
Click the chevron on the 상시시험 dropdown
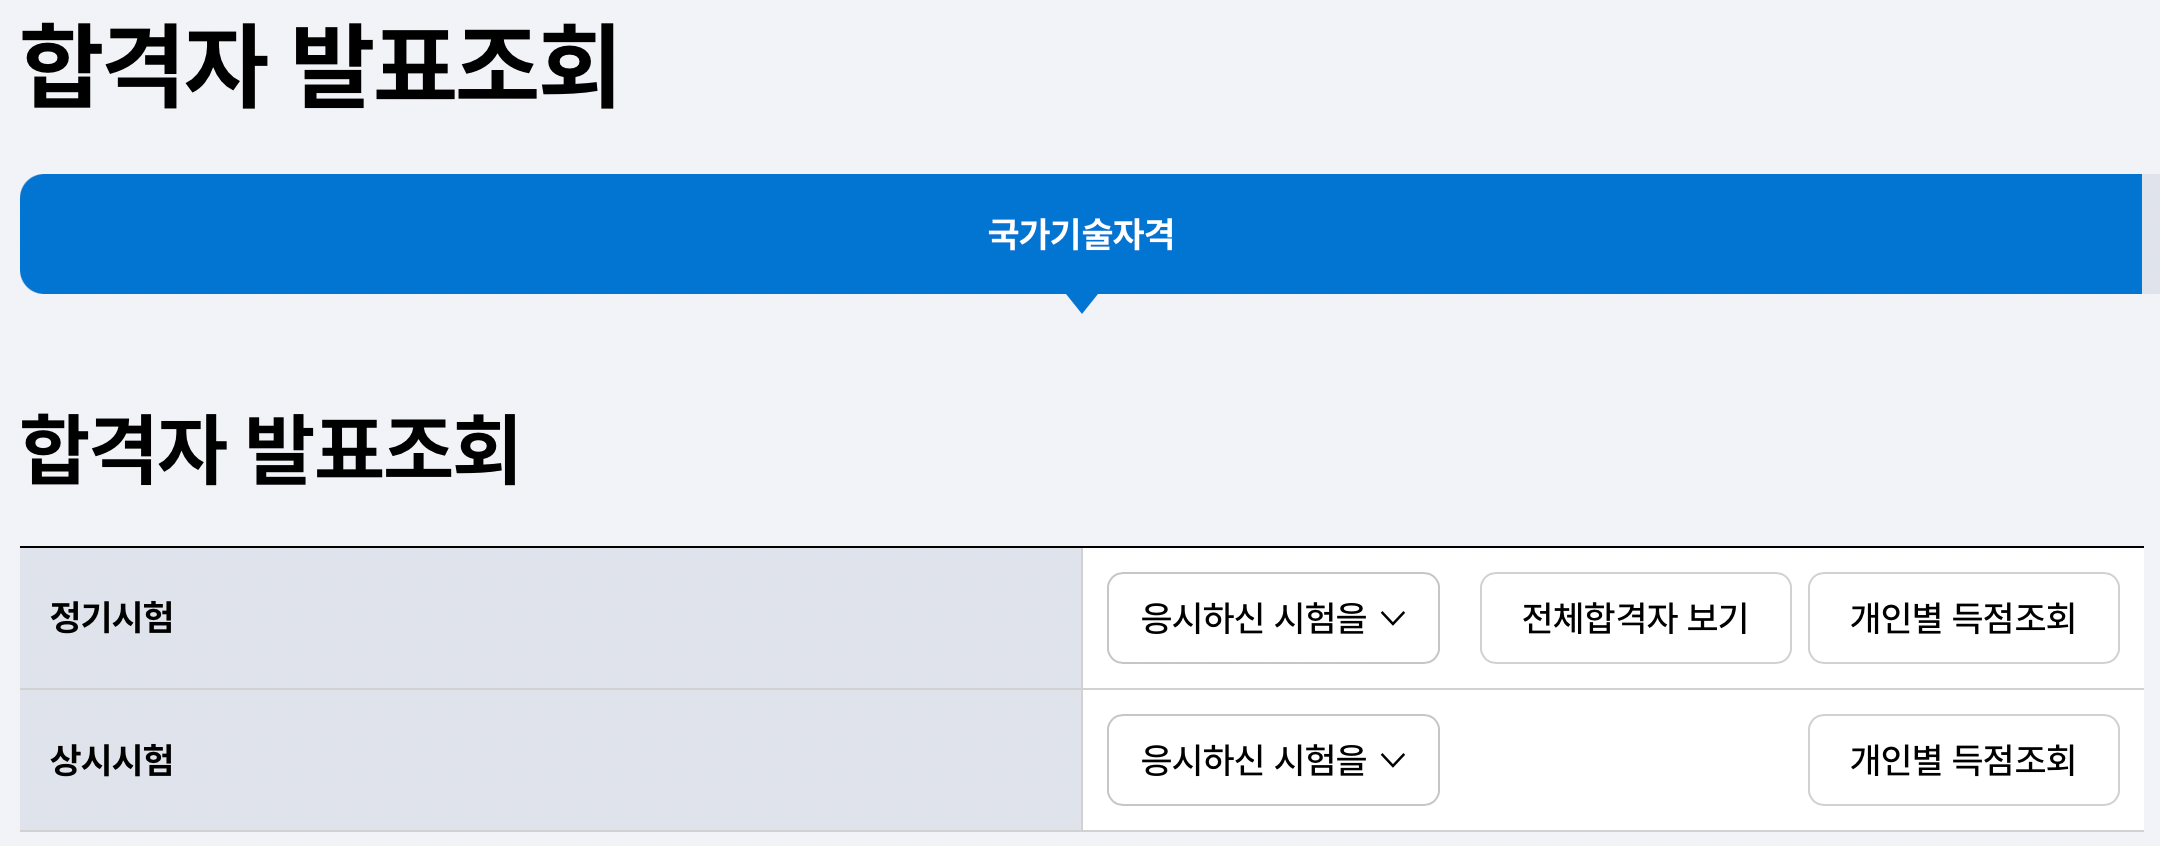tap(1394, 761)
